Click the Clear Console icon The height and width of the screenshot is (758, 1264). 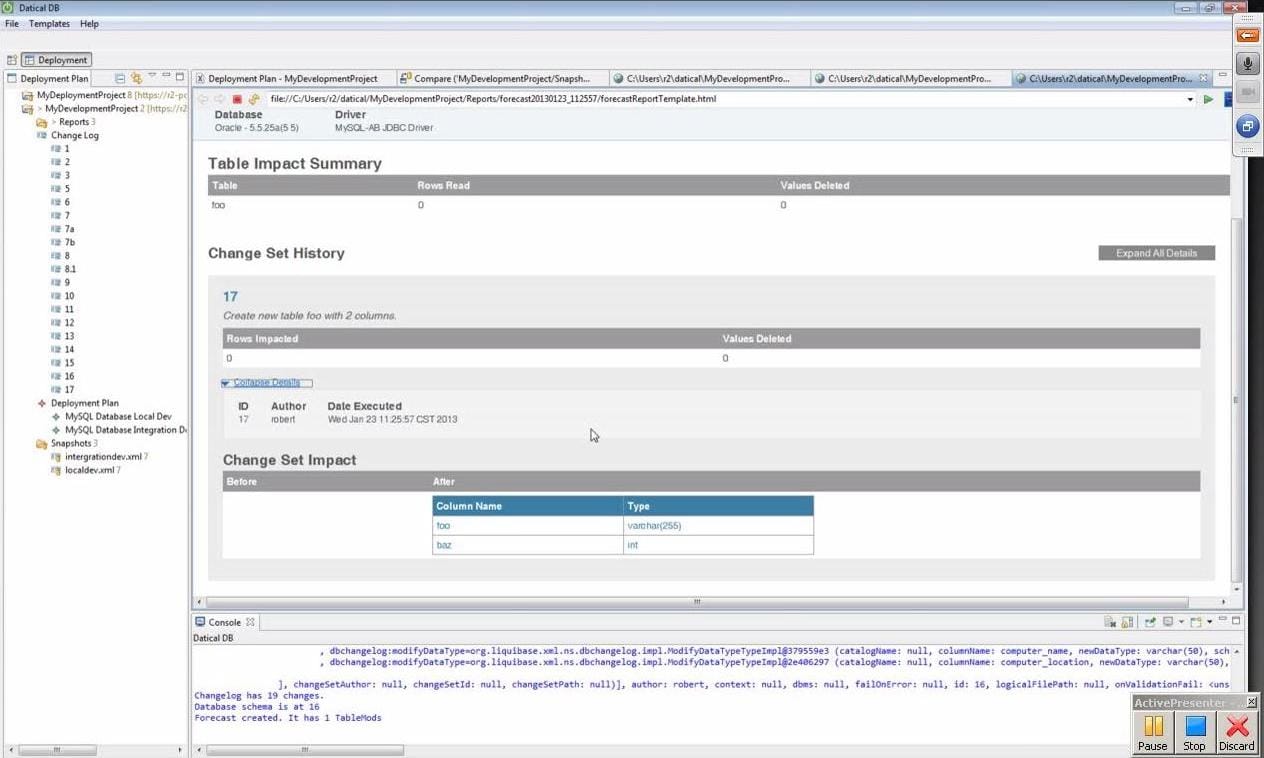[1110, 622]
